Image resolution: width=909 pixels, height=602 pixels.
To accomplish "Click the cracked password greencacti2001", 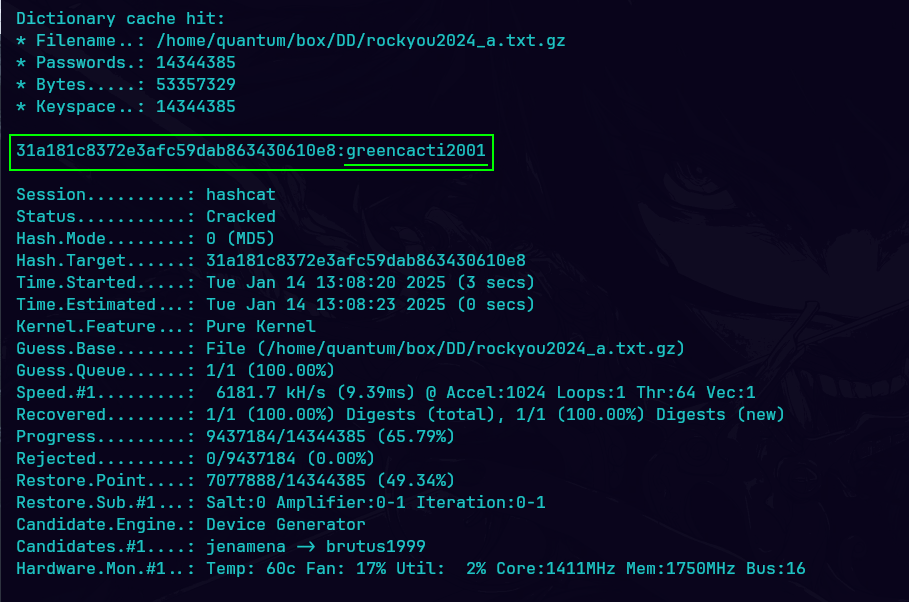I will (x=416, y=151).
